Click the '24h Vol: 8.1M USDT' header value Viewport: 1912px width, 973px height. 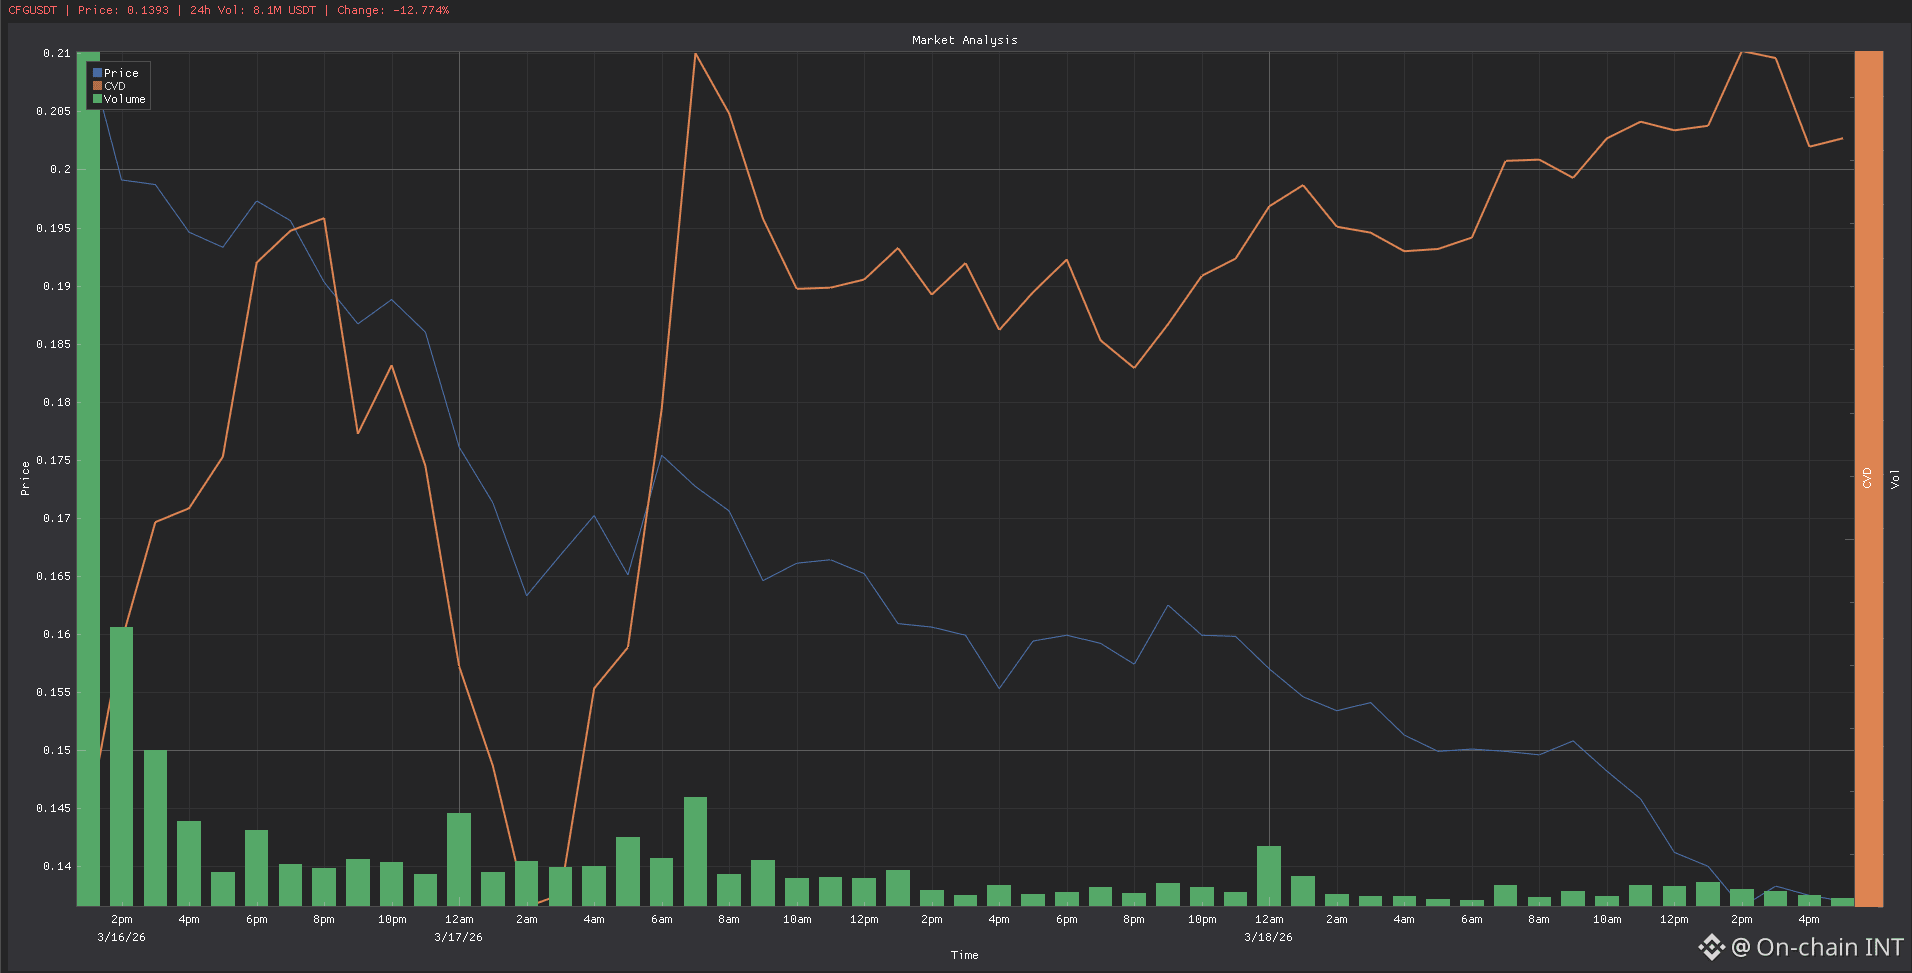click(x=253, y=10)
